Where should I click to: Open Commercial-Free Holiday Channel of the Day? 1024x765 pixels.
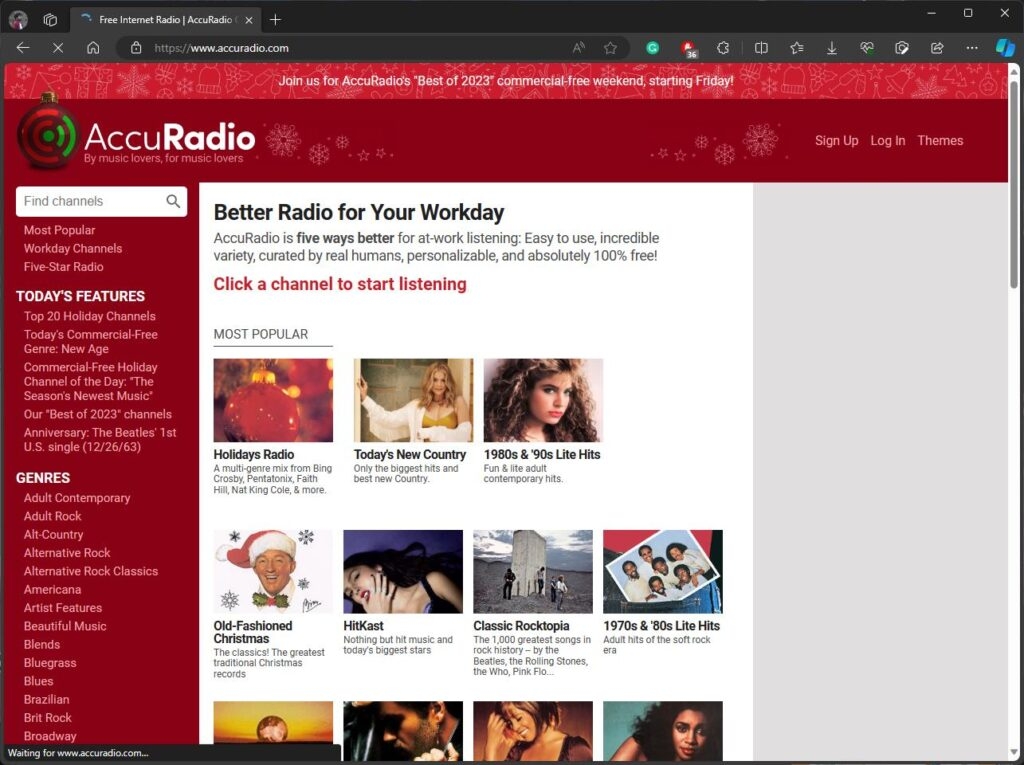(90, 382)
